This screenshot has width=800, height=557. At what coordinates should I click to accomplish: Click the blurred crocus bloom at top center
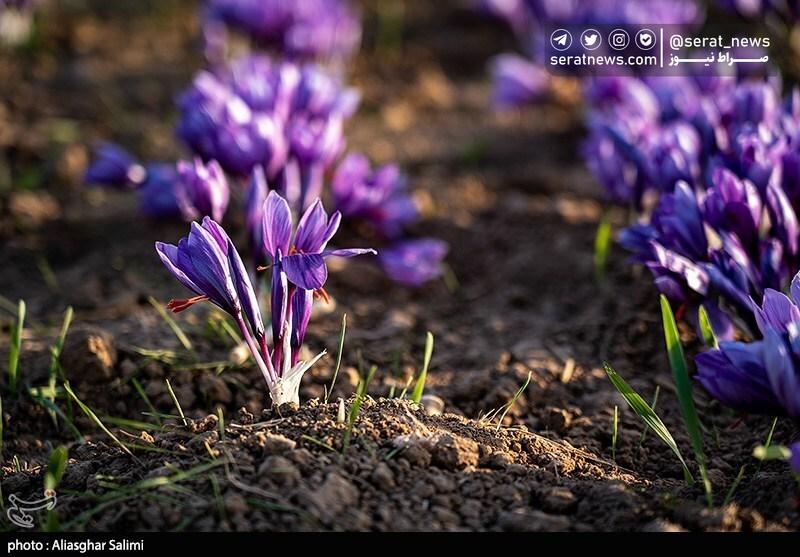click(x=285, y=25)
